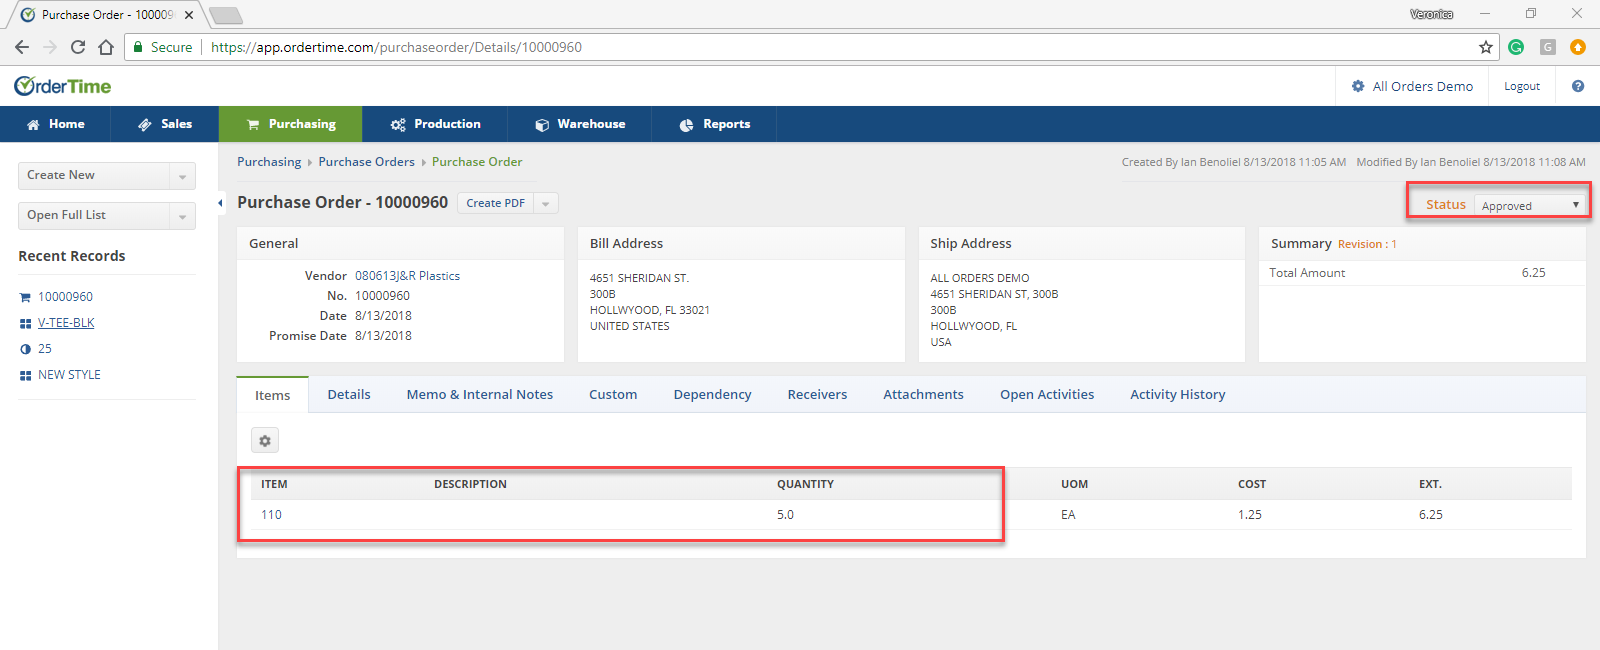Click the Purchasing breadcrumb link
The width and height of the screenshot is (1600, 650).
click(269, 162)
